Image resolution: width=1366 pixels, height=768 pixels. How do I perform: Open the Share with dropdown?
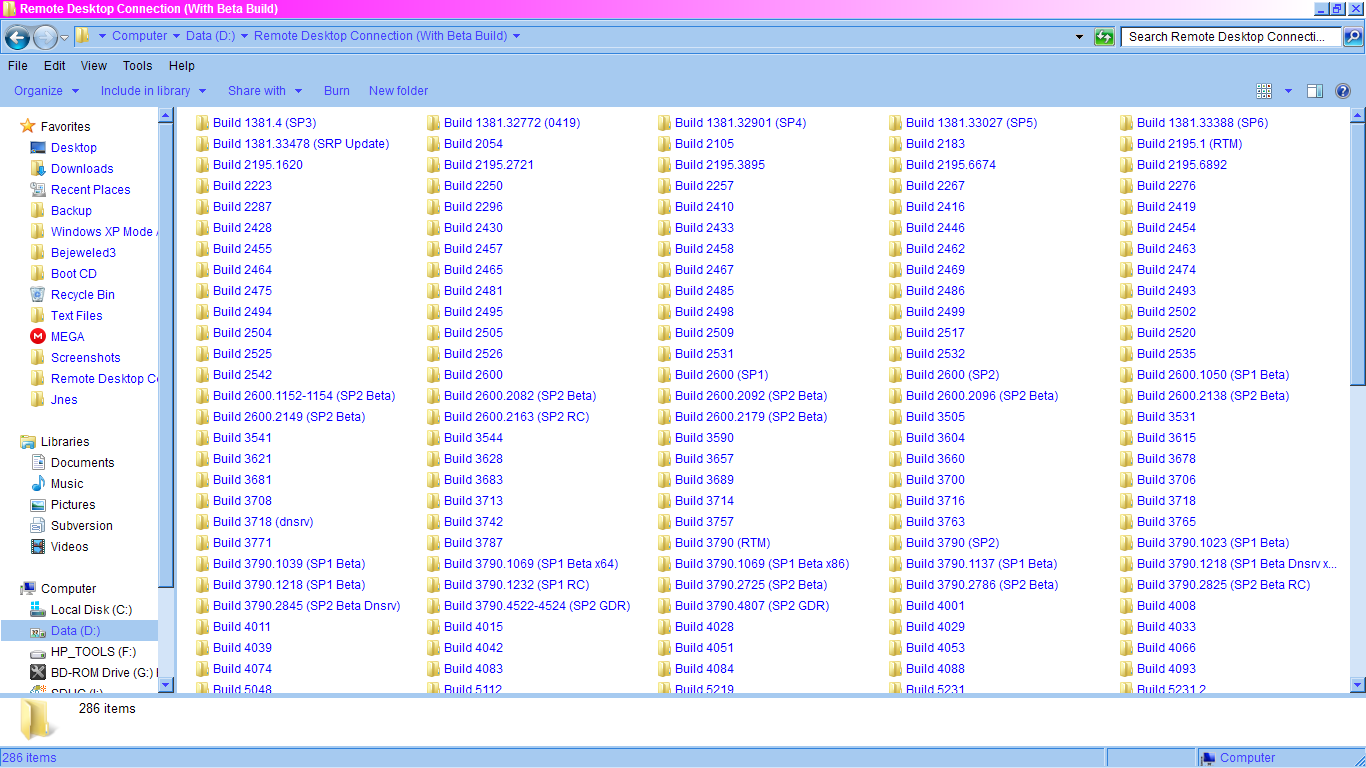(264, 91)
